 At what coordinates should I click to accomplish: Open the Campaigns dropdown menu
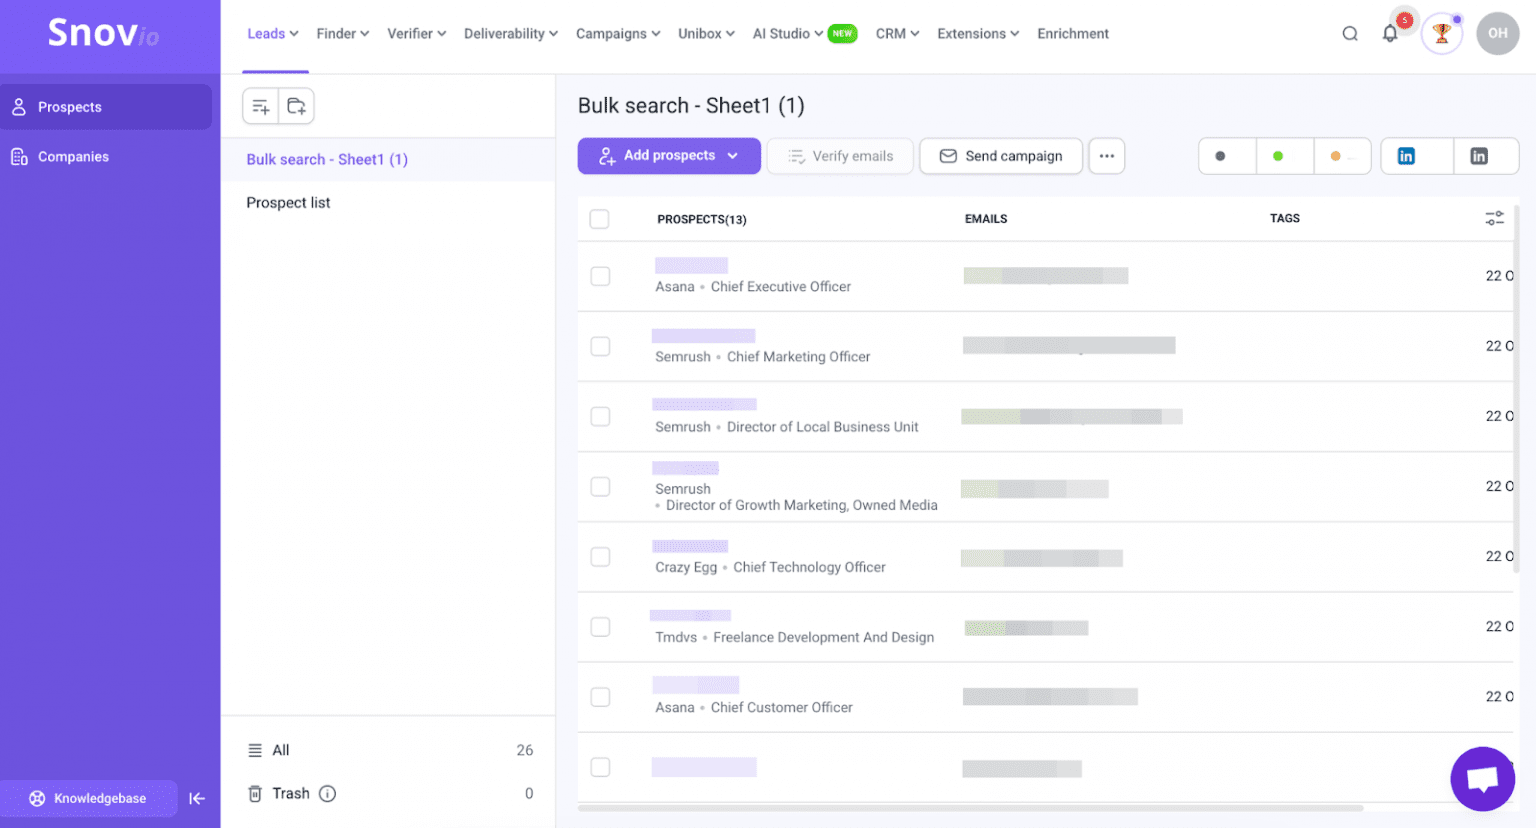tap(618, 33)
